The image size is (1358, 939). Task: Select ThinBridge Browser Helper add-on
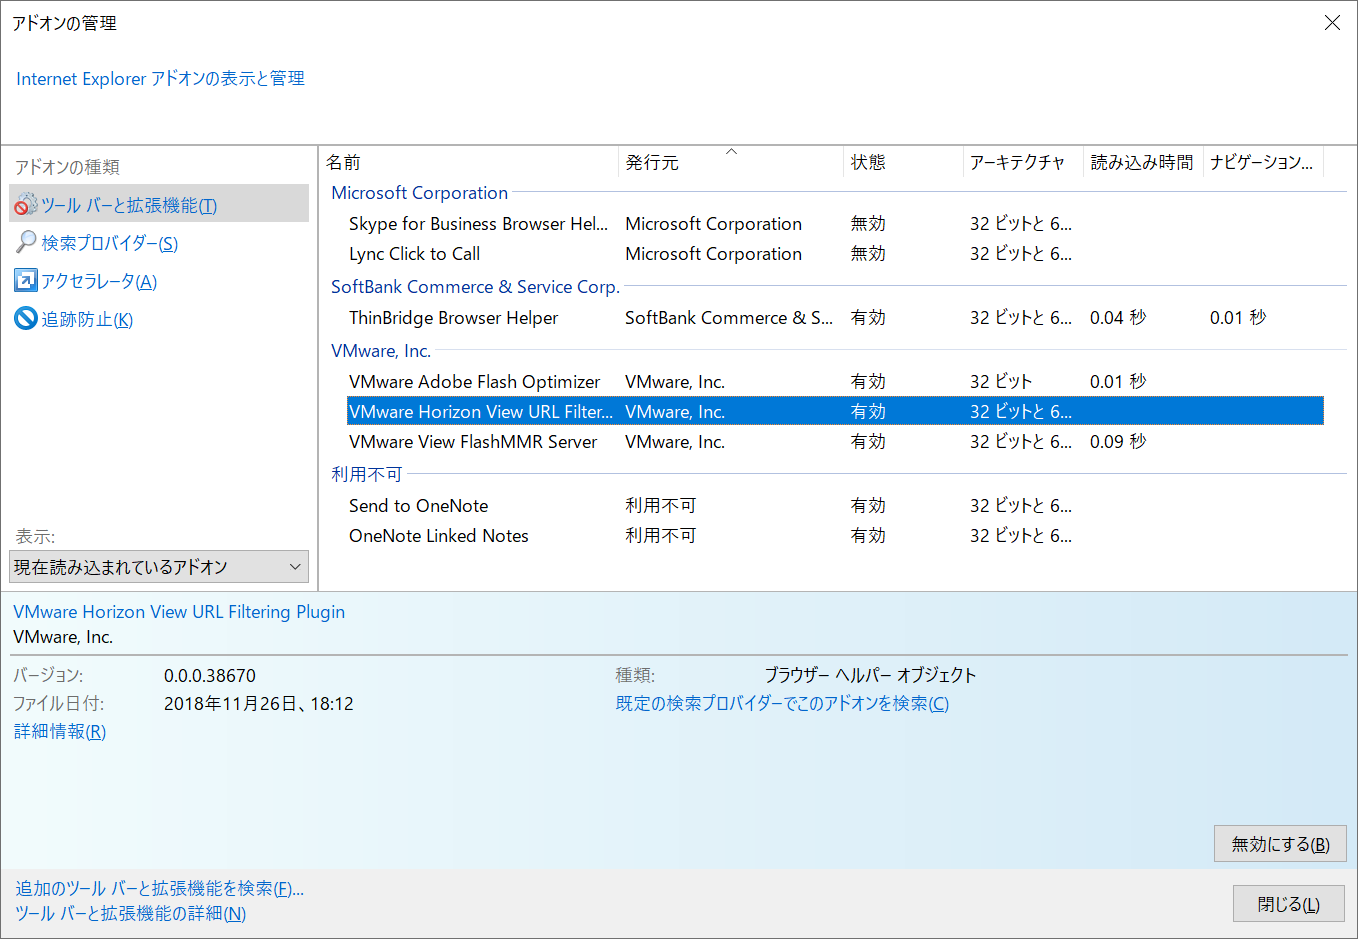835,318
